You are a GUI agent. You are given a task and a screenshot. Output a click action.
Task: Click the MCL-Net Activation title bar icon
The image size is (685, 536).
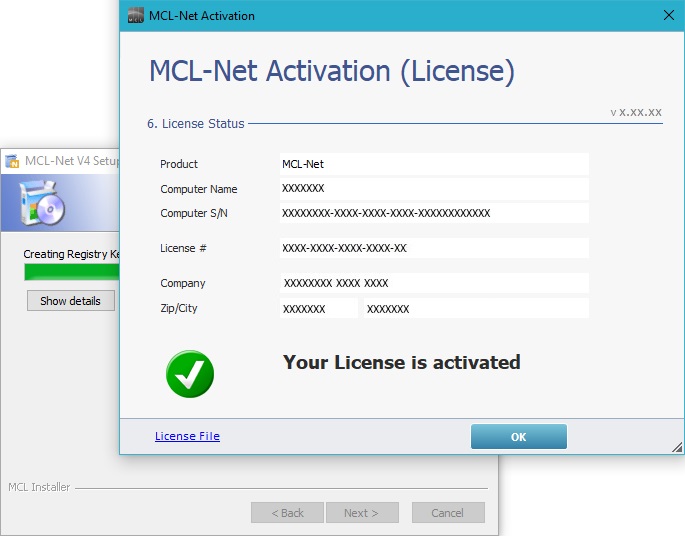[136, 15]
